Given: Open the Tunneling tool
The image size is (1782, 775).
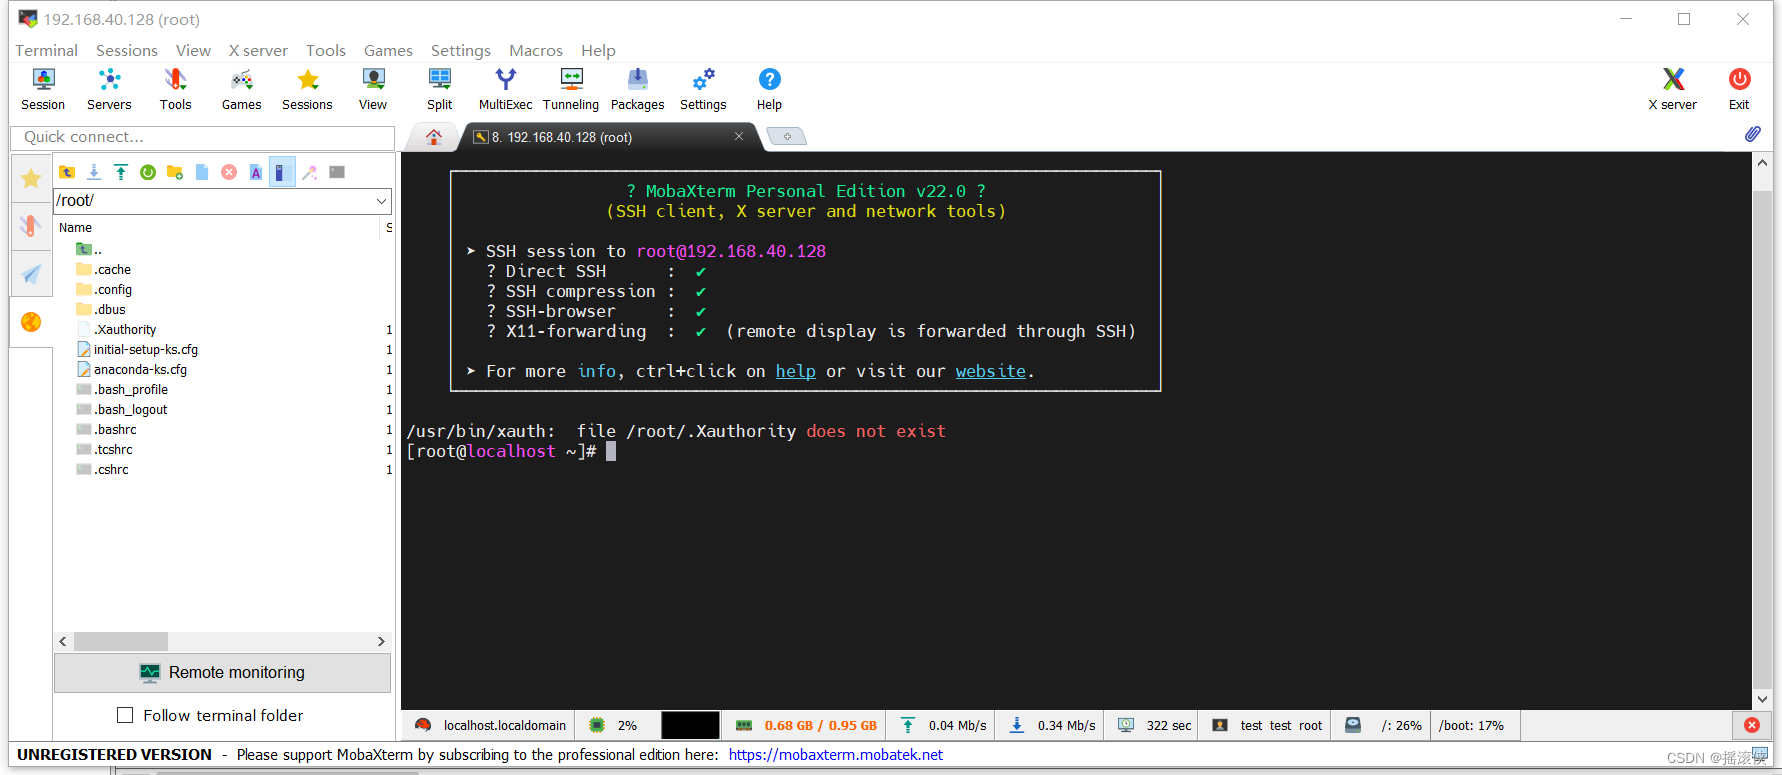Looking at the screenshot, I should tap(571, 89).
